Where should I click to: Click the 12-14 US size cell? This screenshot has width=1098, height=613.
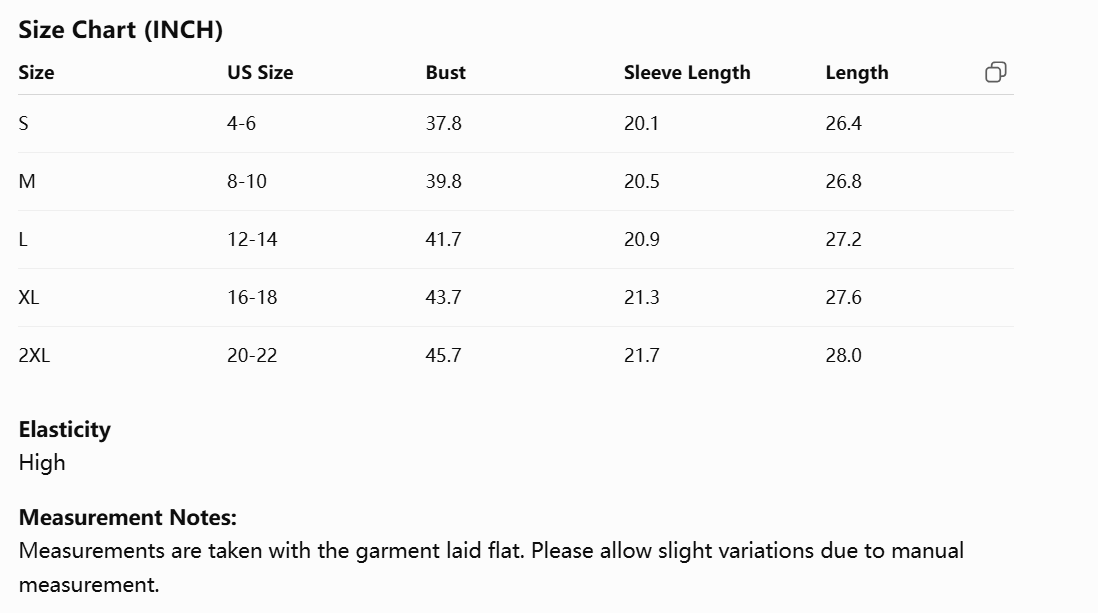[x=252, y=240]
